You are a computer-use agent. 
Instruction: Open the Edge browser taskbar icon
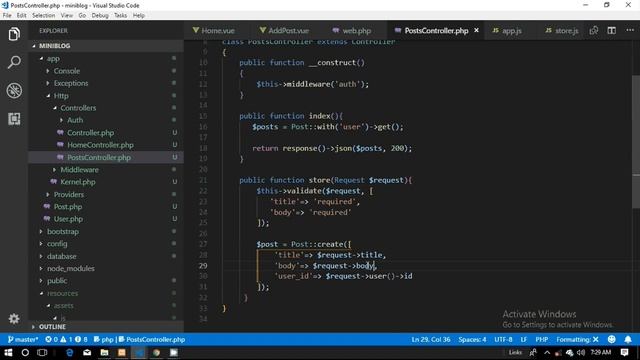click(x=70, y=352)
